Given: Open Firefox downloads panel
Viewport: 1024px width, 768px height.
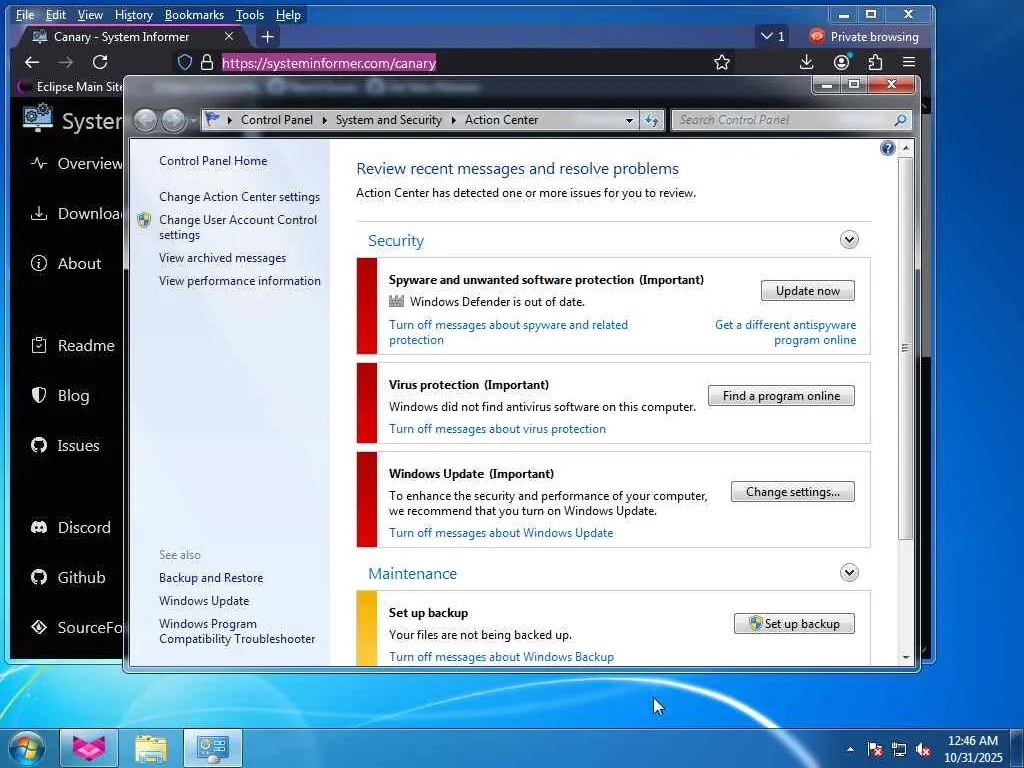Looking at the screenshot, I should tap(807, 62).
